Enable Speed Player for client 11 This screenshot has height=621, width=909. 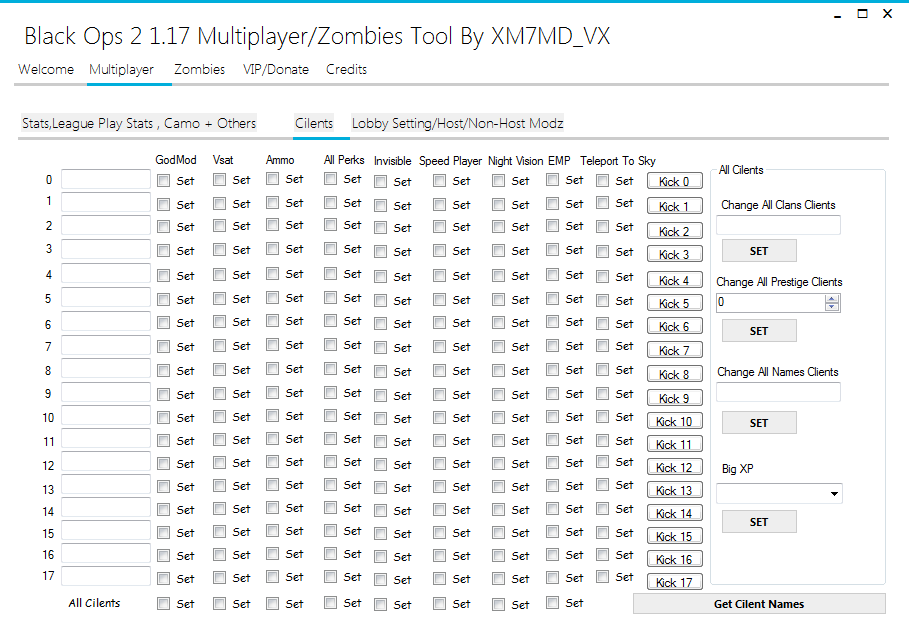click(439, 441)
